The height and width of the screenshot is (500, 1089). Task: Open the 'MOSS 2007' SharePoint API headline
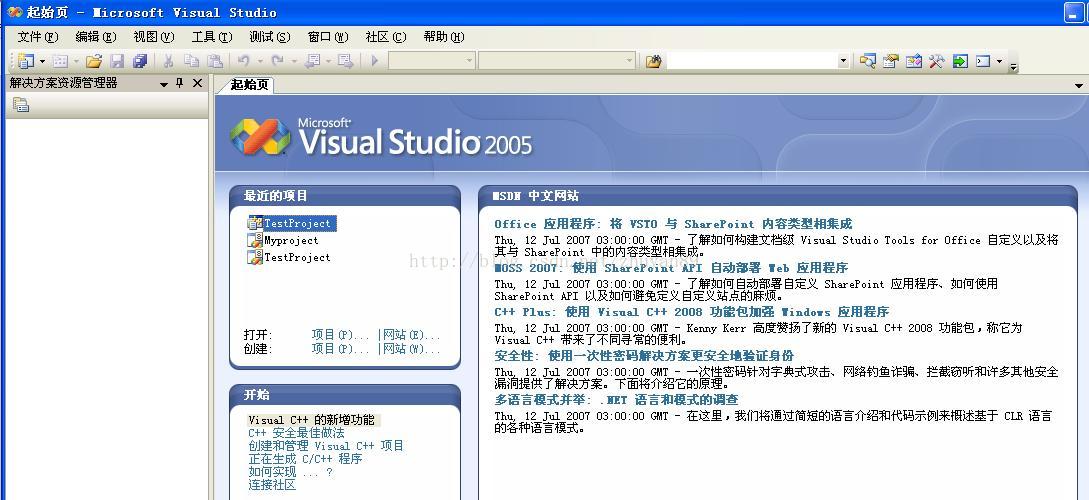click(x=671, y=267)
